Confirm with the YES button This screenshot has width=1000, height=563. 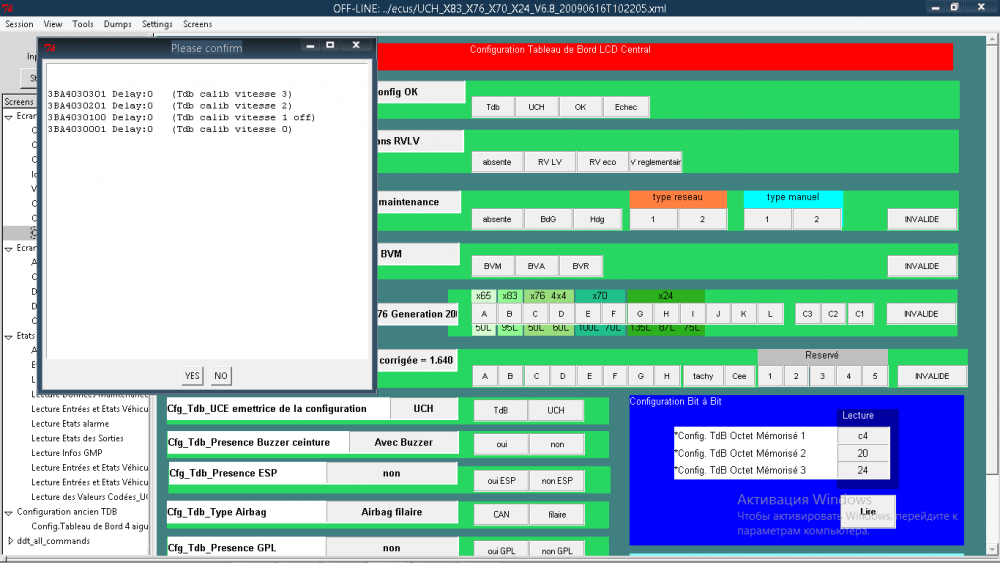(192, 376)
